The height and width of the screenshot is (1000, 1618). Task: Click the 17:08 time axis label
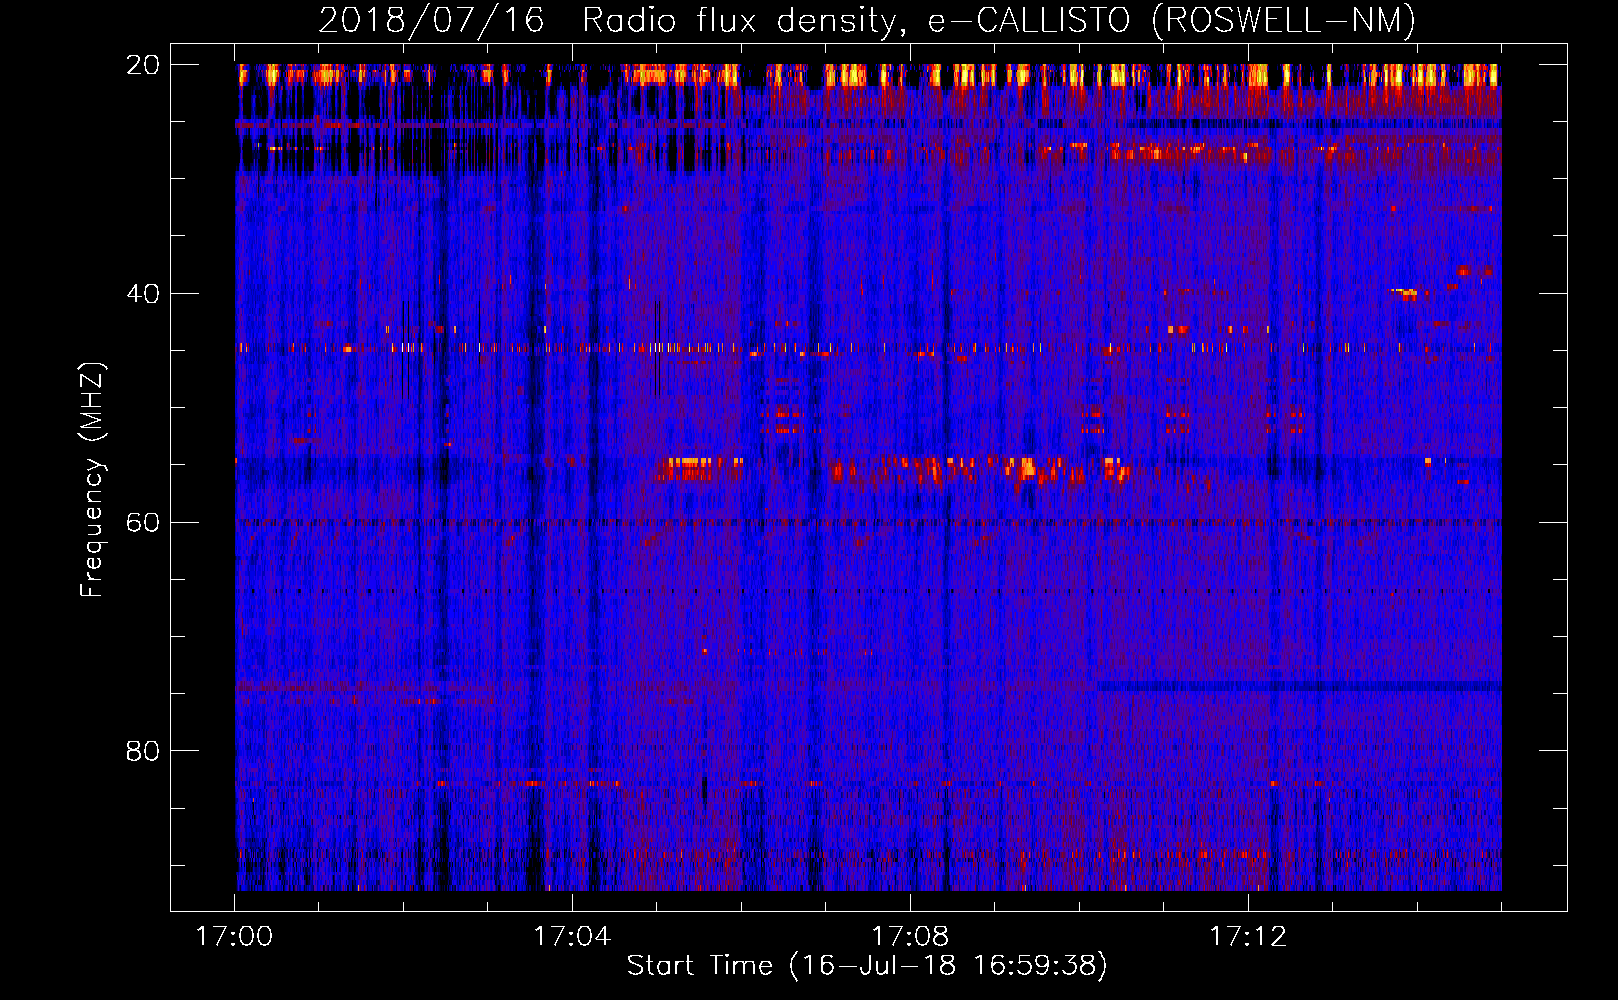click(x=910, y=937)
